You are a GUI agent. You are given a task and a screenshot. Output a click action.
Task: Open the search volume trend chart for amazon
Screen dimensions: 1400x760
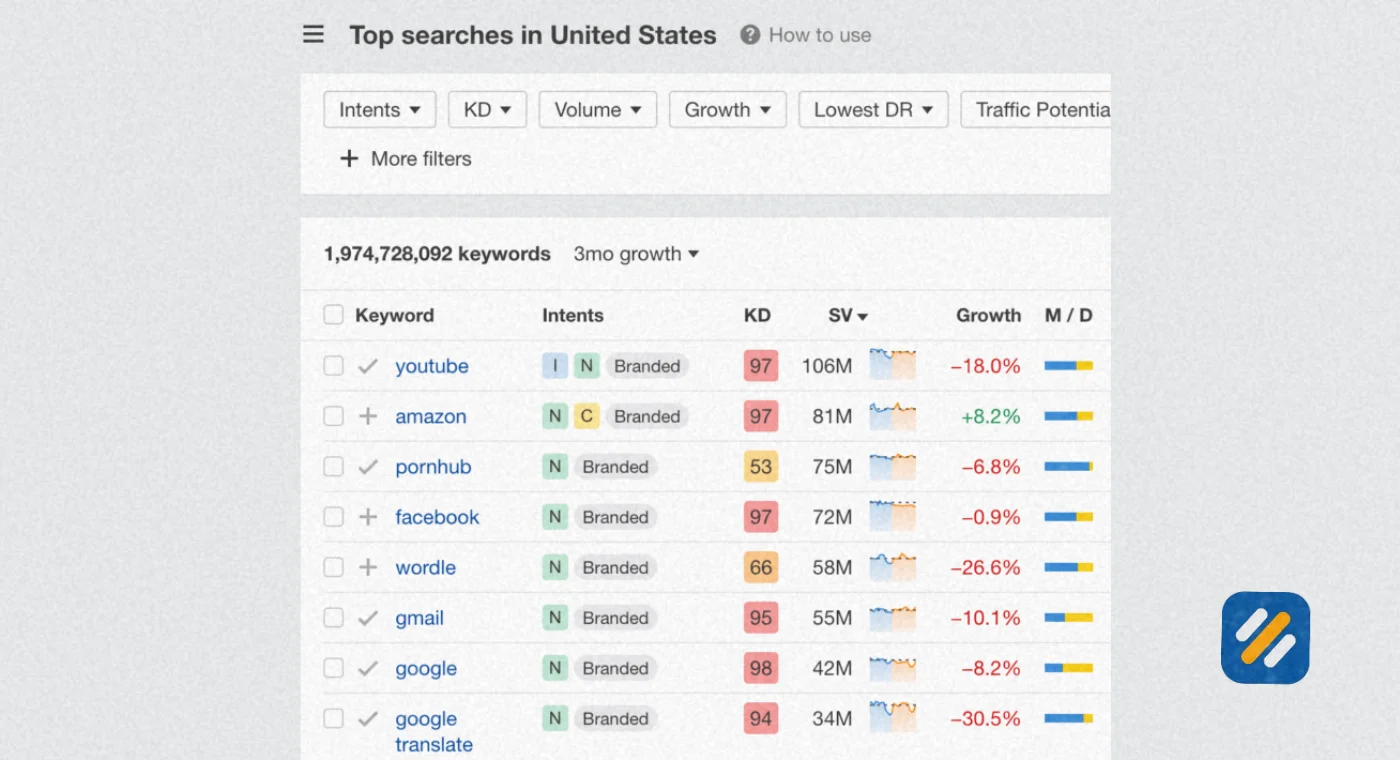coord(892,415)
